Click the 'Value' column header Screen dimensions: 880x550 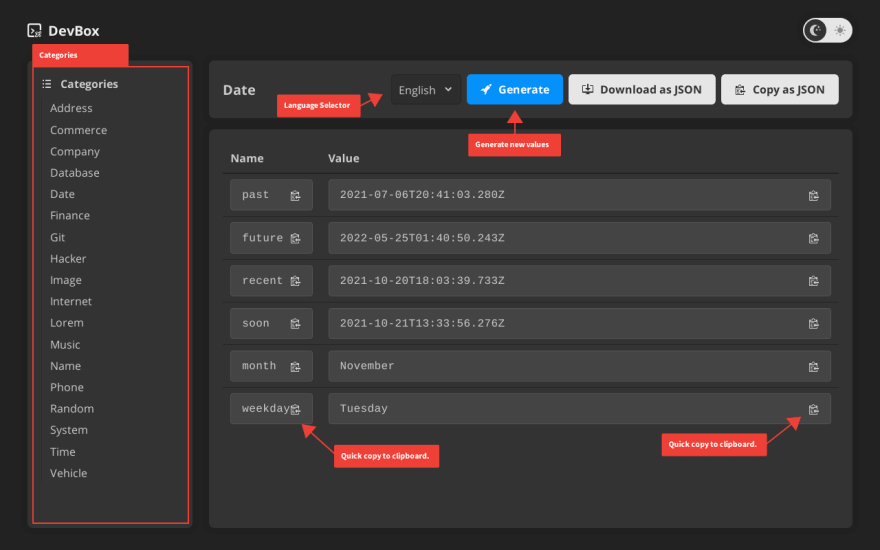tap(343, 158)
